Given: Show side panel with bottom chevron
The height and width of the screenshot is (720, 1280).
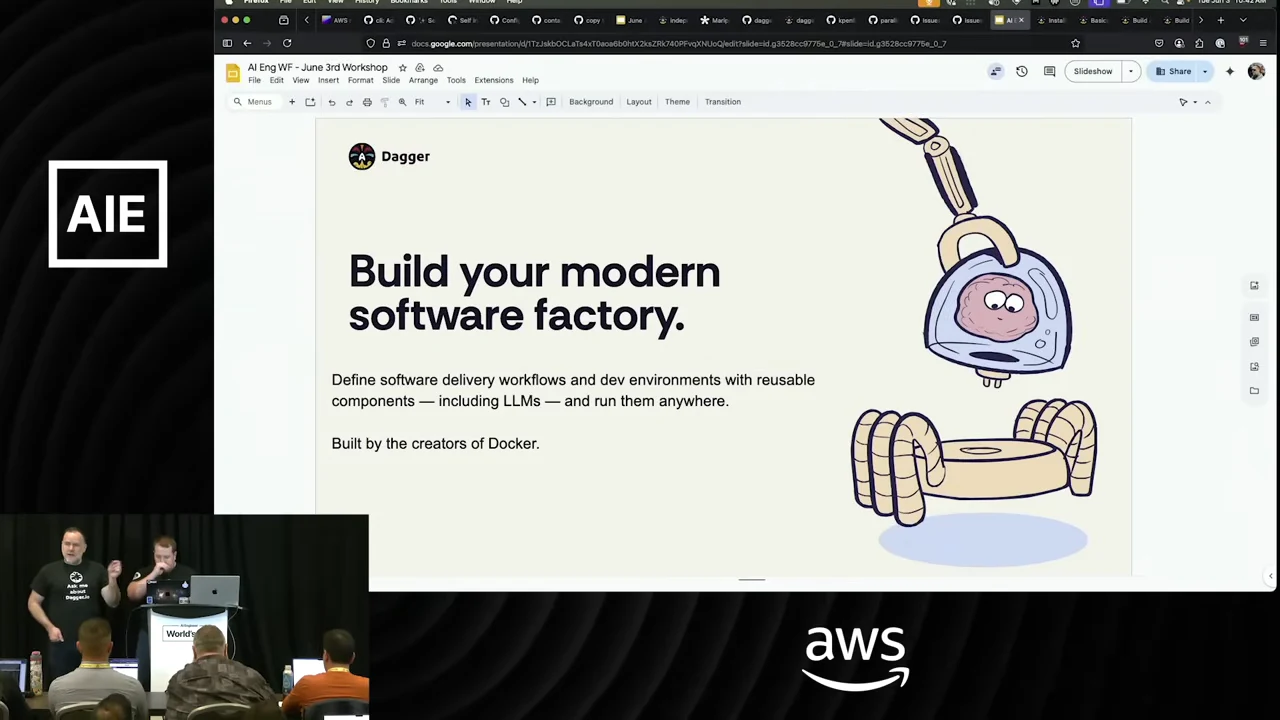Looking at the screenshot, I should click(1270, 576).
